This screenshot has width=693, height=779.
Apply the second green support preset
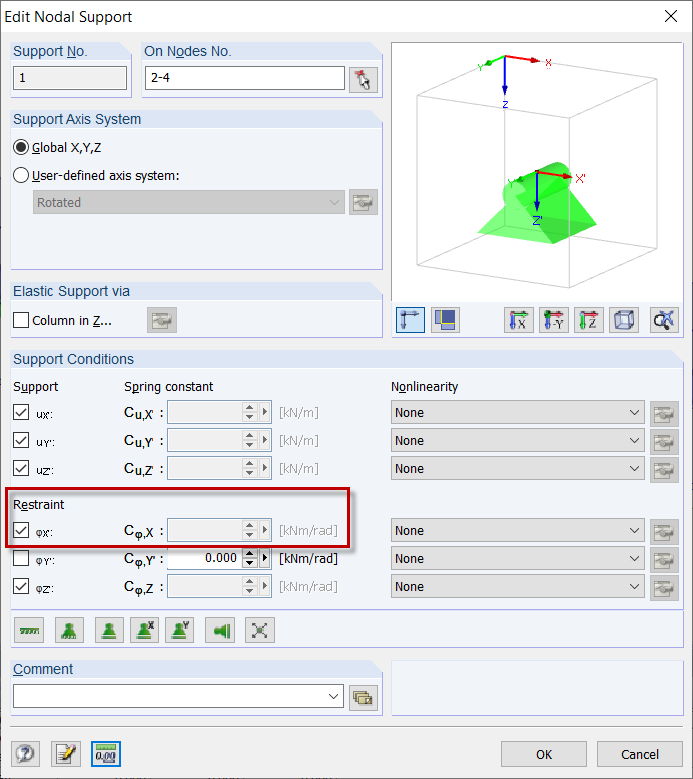point(109,630)
